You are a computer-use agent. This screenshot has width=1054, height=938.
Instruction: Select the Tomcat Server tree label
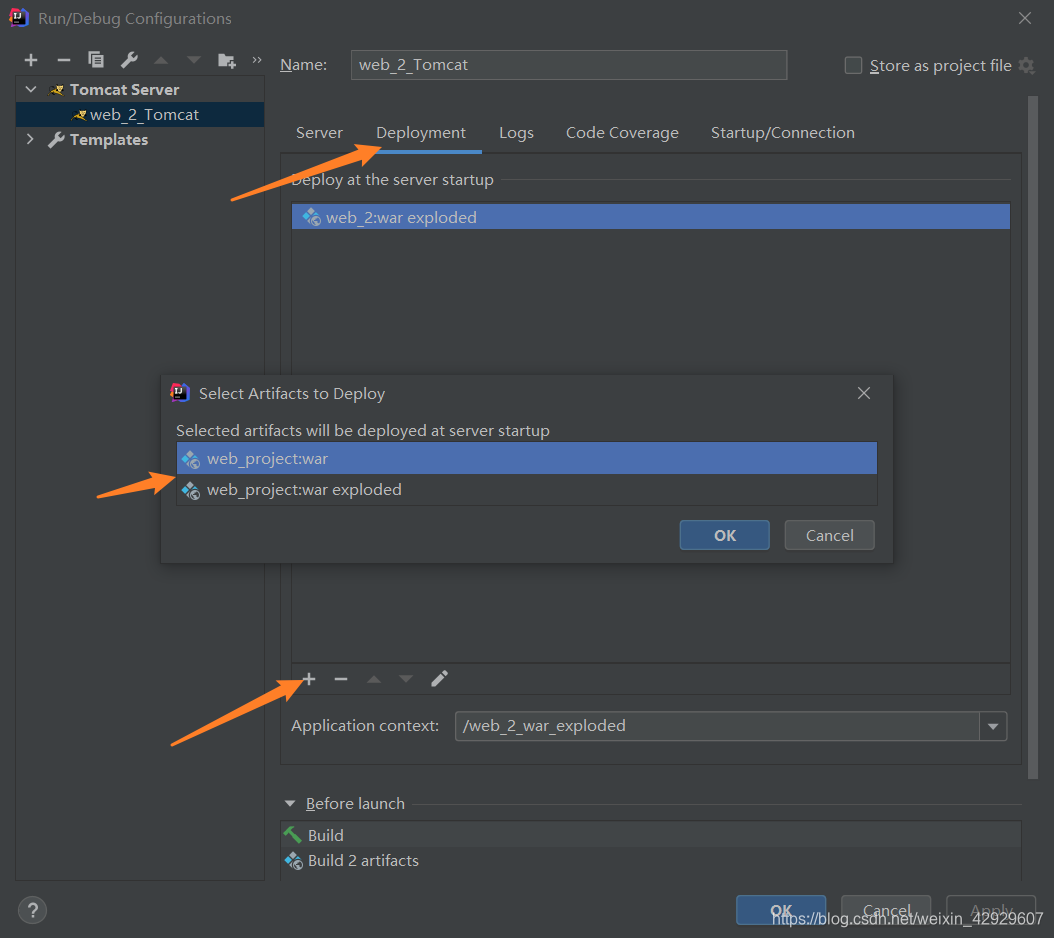point(124,89)
